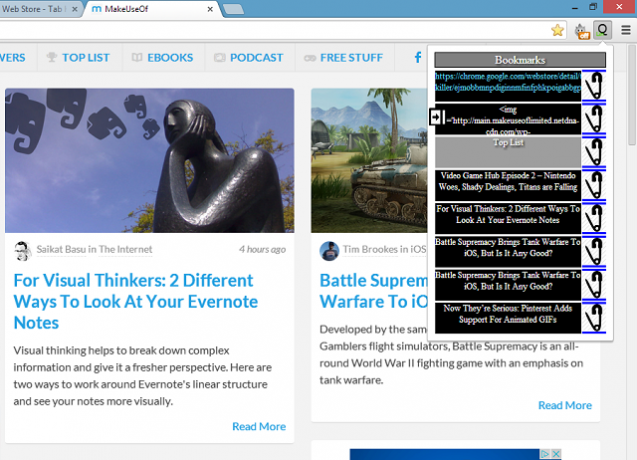Click the AdChoices icon on the ad banner

pyautogui.click(x=545, y=453)
